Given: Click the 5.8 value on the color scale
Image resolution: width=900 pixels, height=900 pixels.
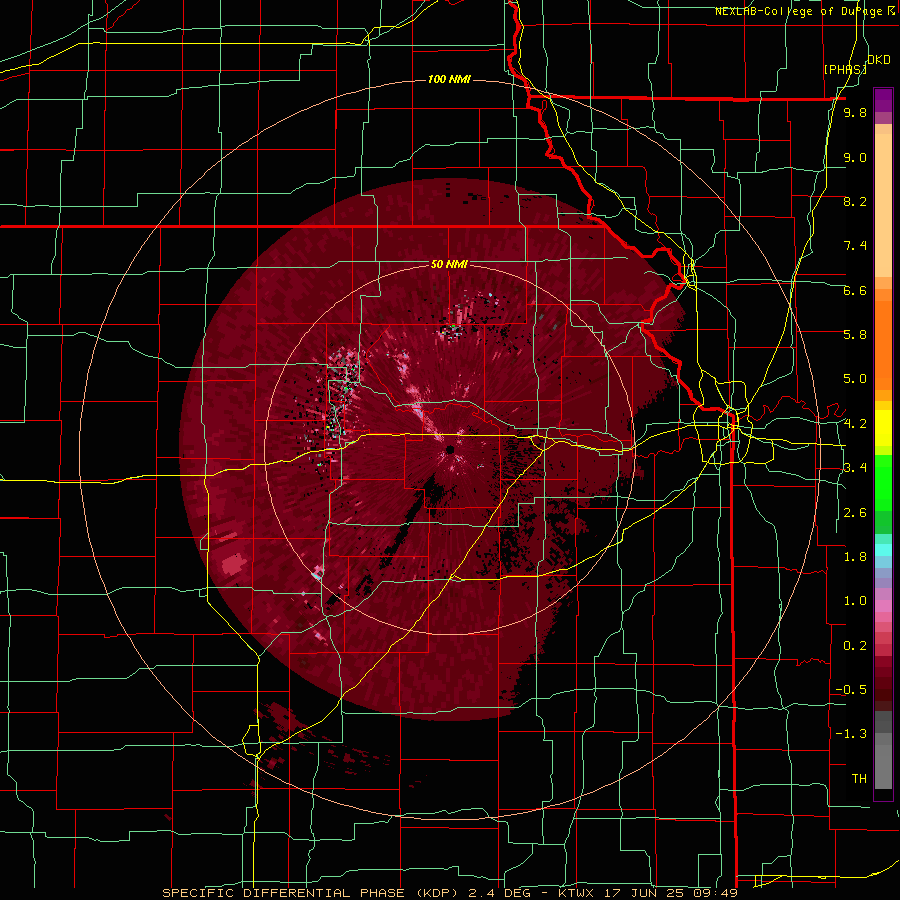Looking at the screenshot, I should click(855, 335).
